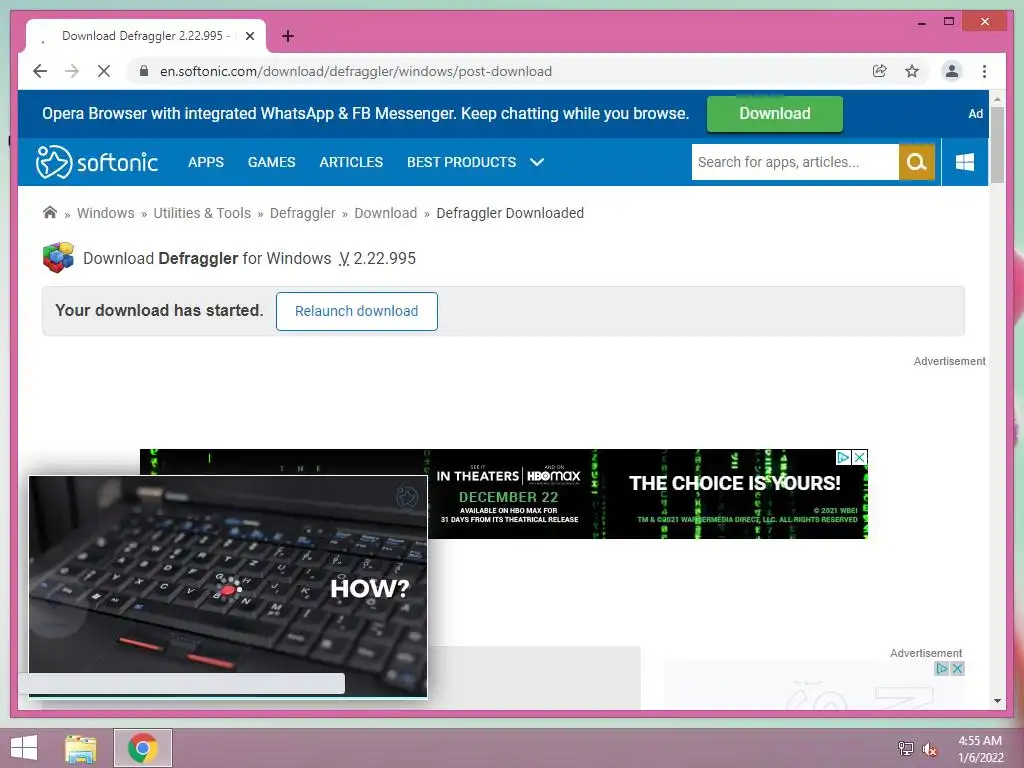Open the Defraggler breadcrumb link
Screen dimensions: 1024x768
[302, 213]
